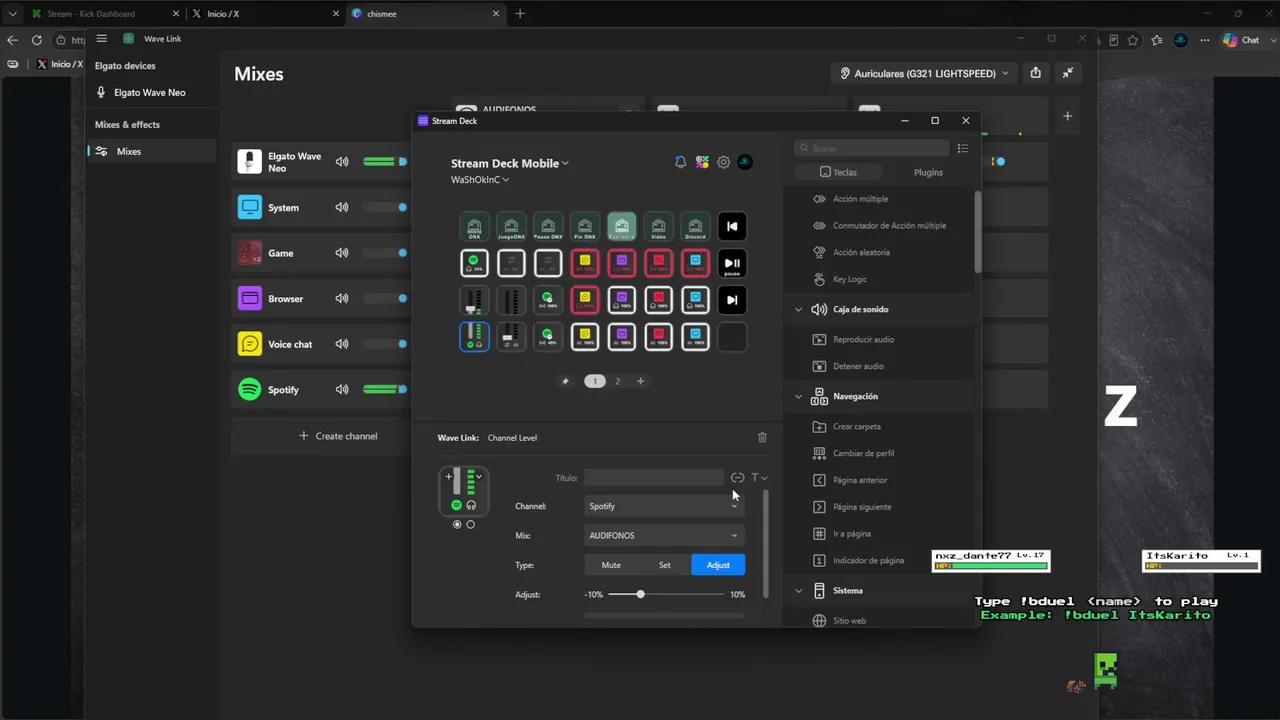Add a new Stream Deck page
Screen dimensions: 1280x720
[x=641, y=381]
